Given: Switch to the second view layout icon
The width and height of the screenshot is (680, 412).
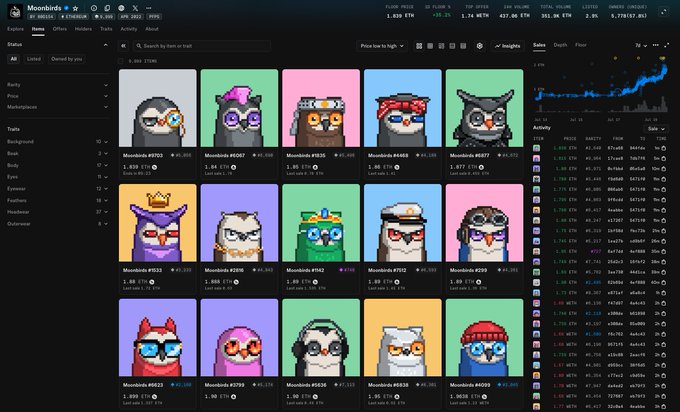Looking at the screenshot, I should tap(430, 46).
